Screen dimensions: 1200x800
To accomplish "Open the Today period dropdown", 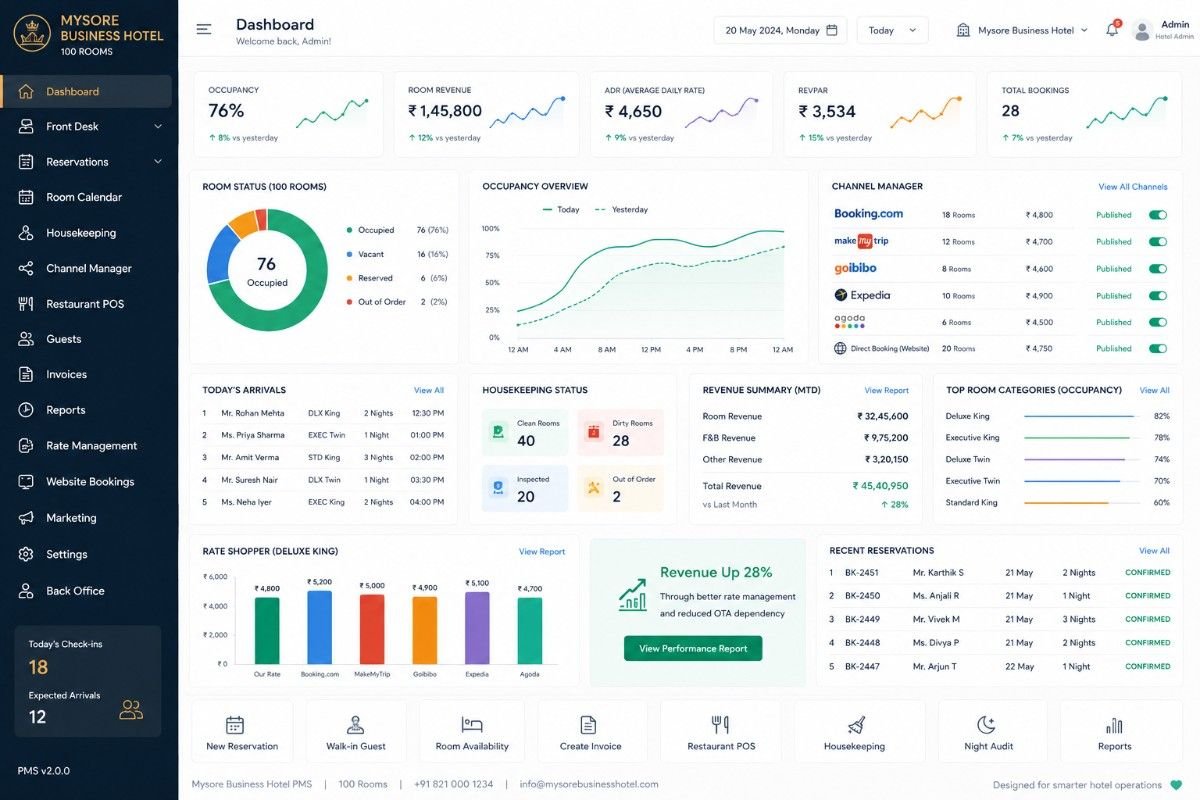I will [892, 30].
